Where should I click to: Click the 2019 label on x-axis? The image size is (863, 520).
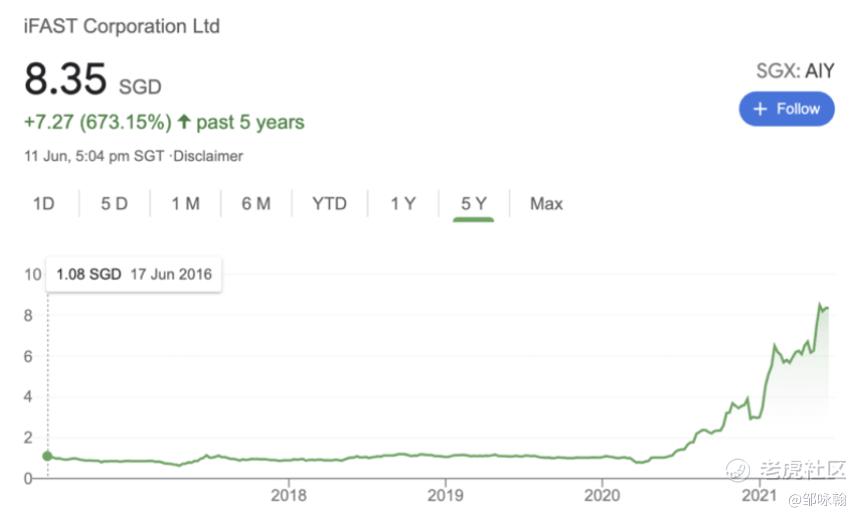(x=445, y=495)
